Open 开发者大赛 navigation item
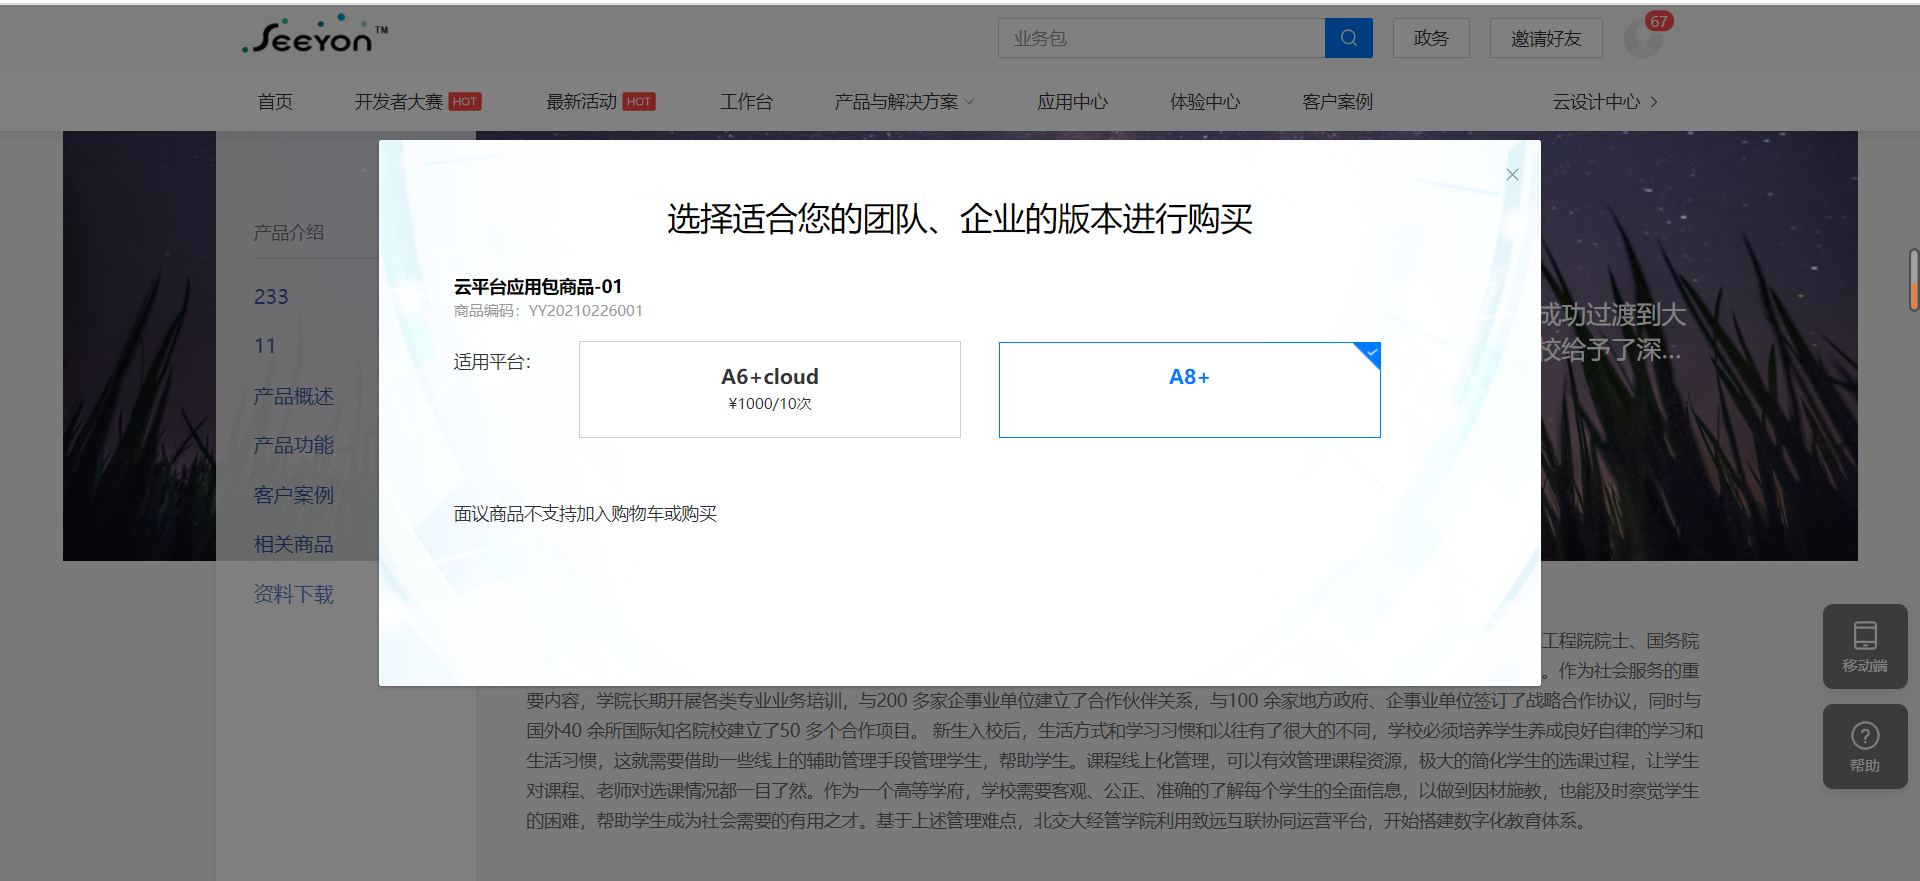Viewport: 1920px width, 881px height. (398, 102)
